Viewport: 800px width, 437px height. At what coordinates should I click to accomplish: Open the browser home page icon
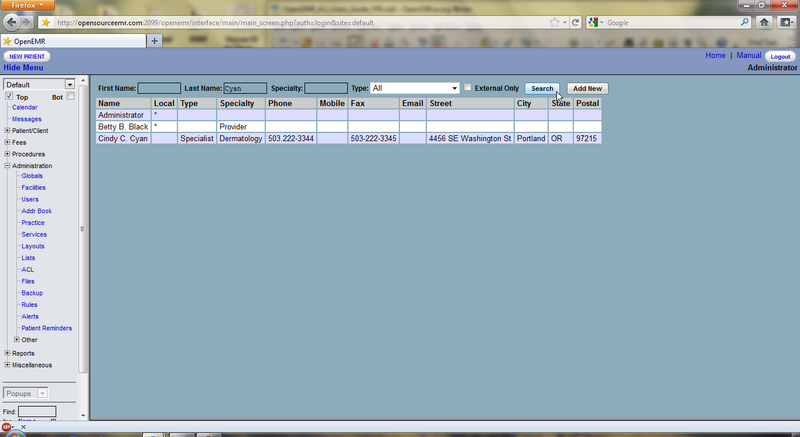[764, 22]
